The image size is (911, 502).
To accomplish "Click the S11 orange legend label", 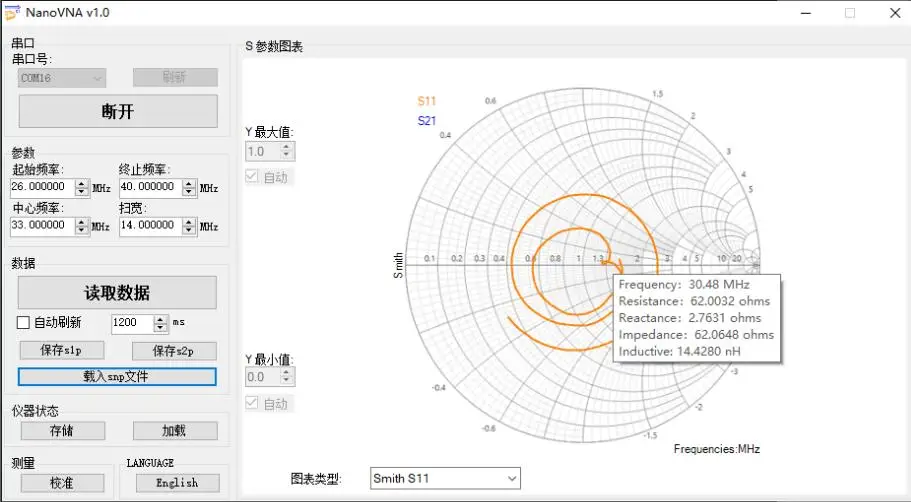I will (426, 101).
